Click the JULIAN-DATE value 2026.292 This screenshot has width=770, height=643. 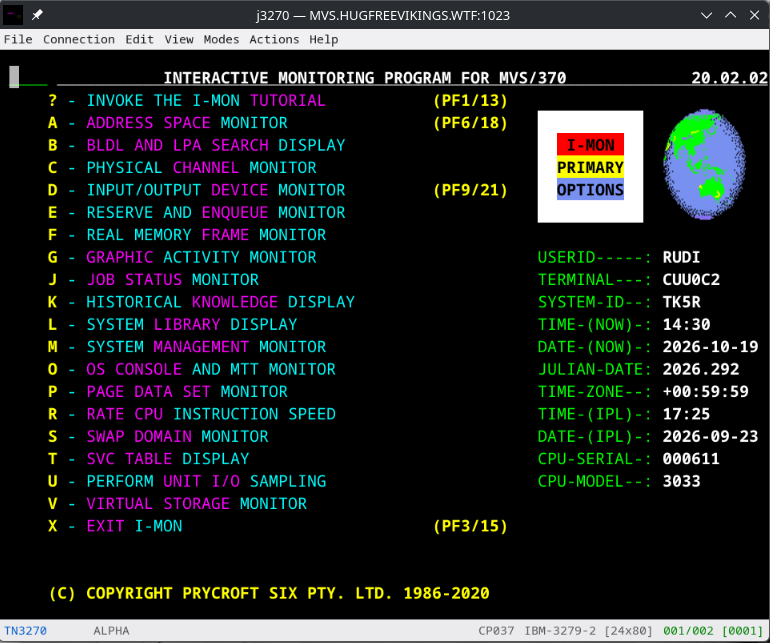click(x=701, y=369)
